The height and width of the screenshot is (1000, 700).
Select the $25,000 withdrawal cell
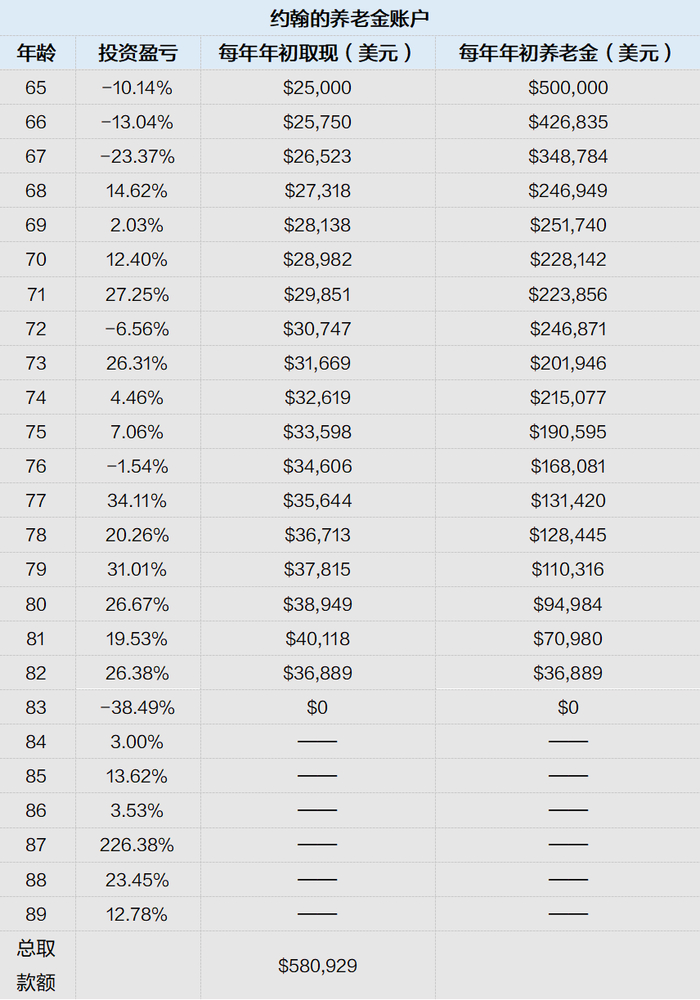pyautogui.click(x=317, y=88)
